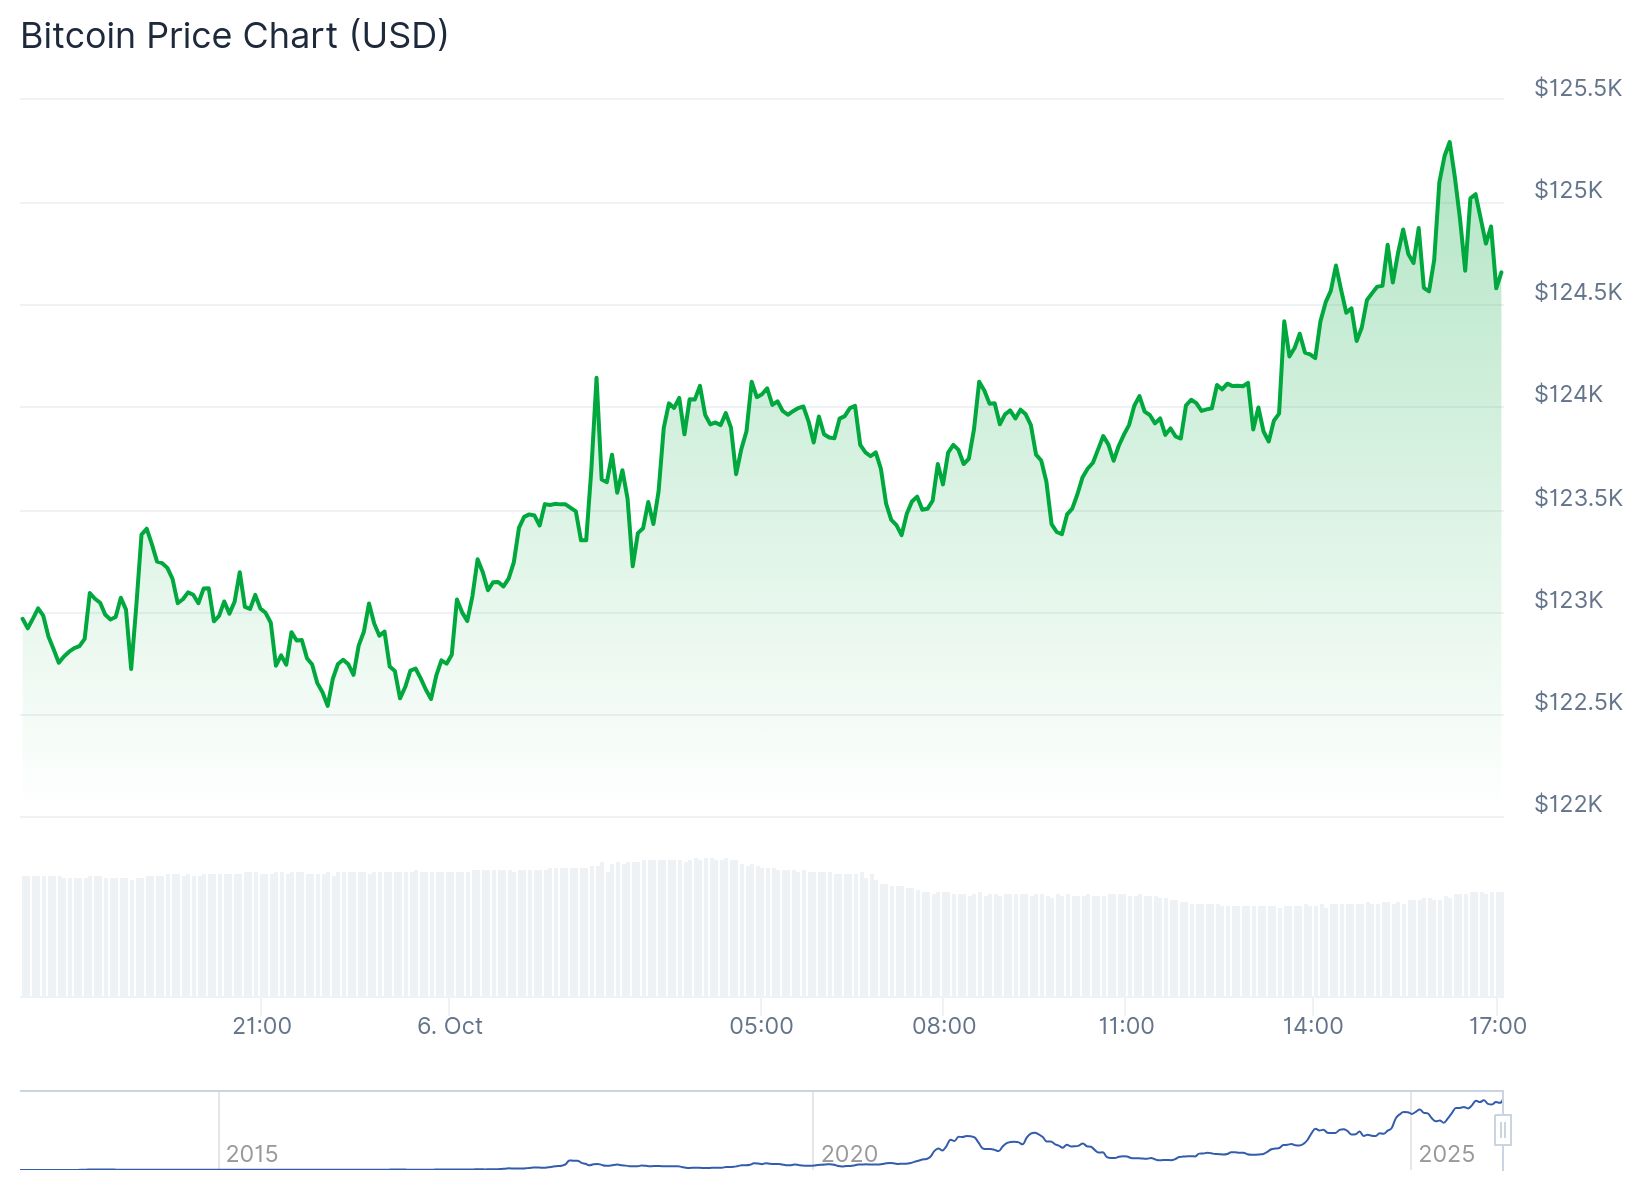The height and width of the screenshot is (1200, 1644).
Task: Select the 6. Oct date label
Action: click(450, 1026)
